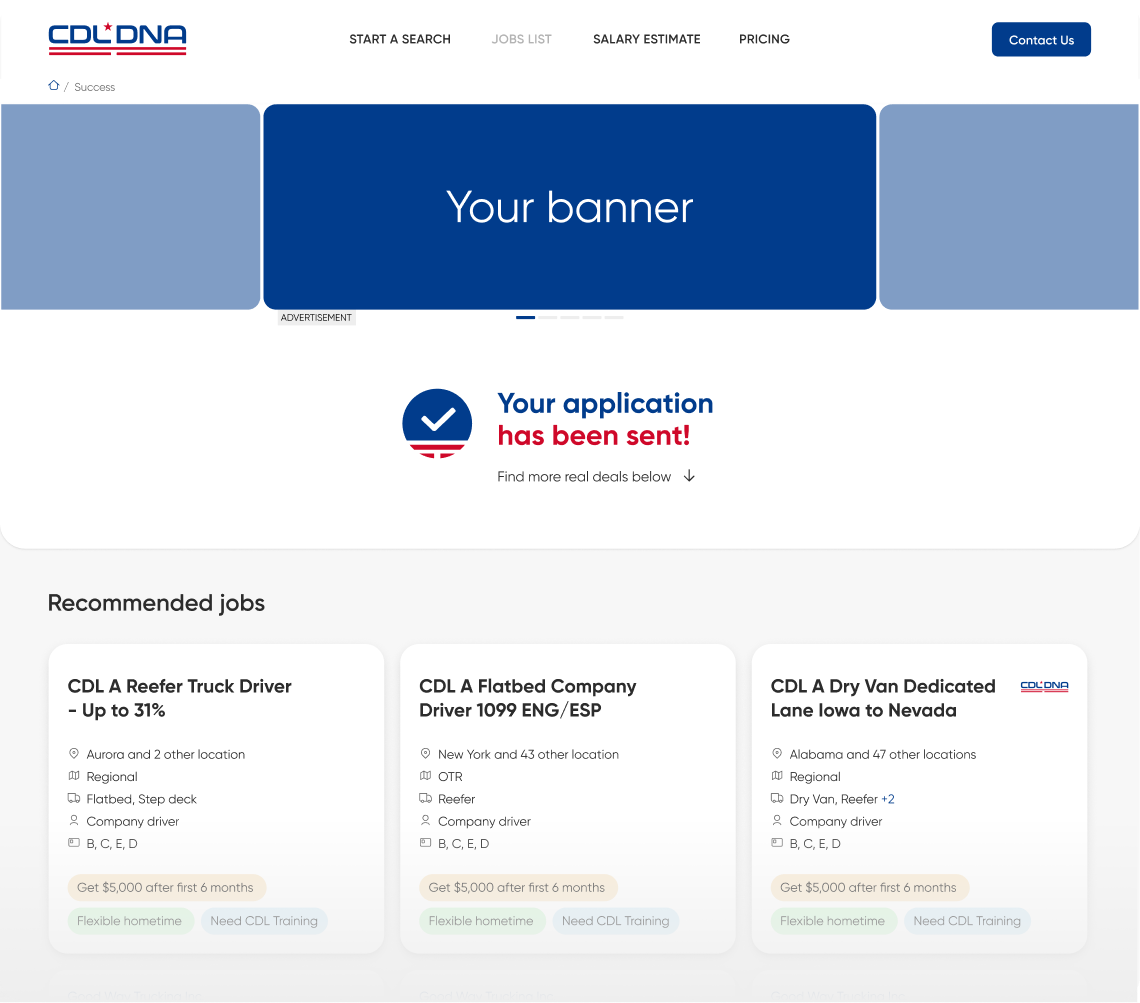Click the CDL DNA logo in header
Image resolution: width=1140 pixels, height=1003 pixels.
click(117, 39)
